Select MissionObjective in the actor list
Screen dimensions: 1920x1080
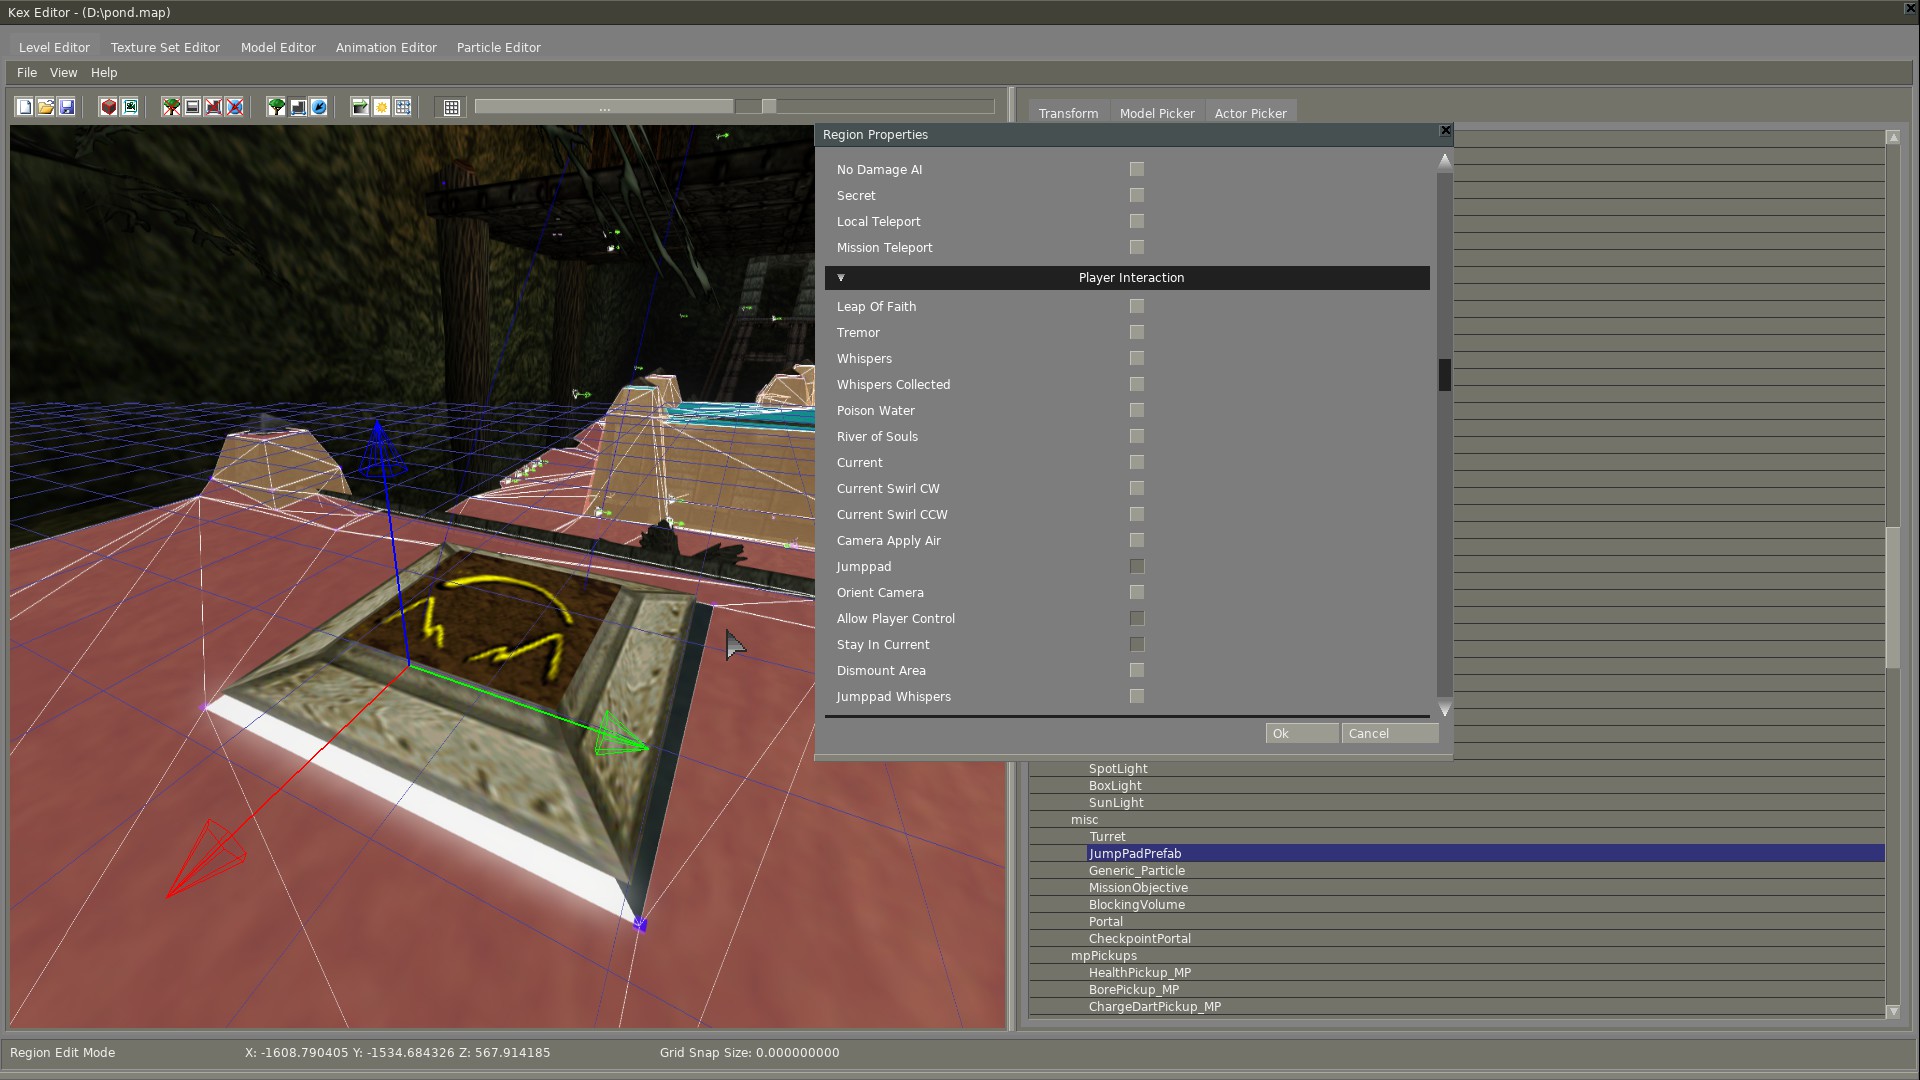pyautogui.click(x=1138, y=888)
